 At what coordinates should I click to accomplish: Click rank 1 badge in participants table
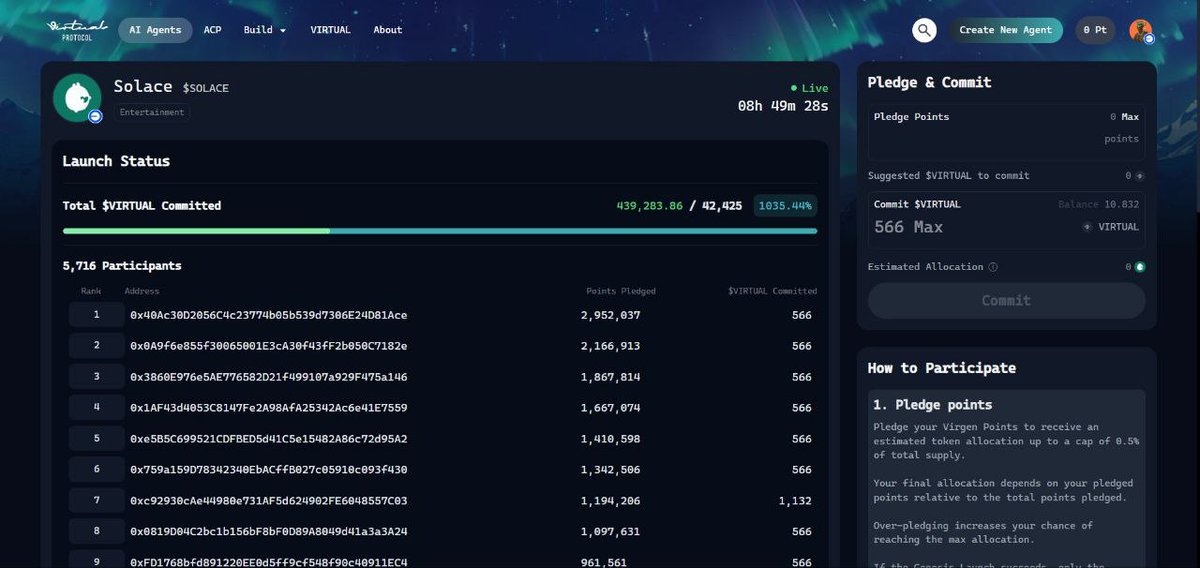pyautogui.click(x=96, y=315)
